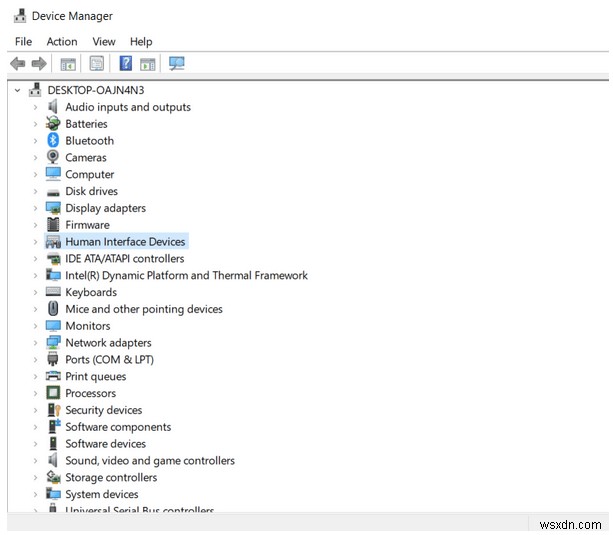The width and height of the screenshot is (613, 535).
Task: Expand the Processors category chevron
Action: tap(35, 393)
